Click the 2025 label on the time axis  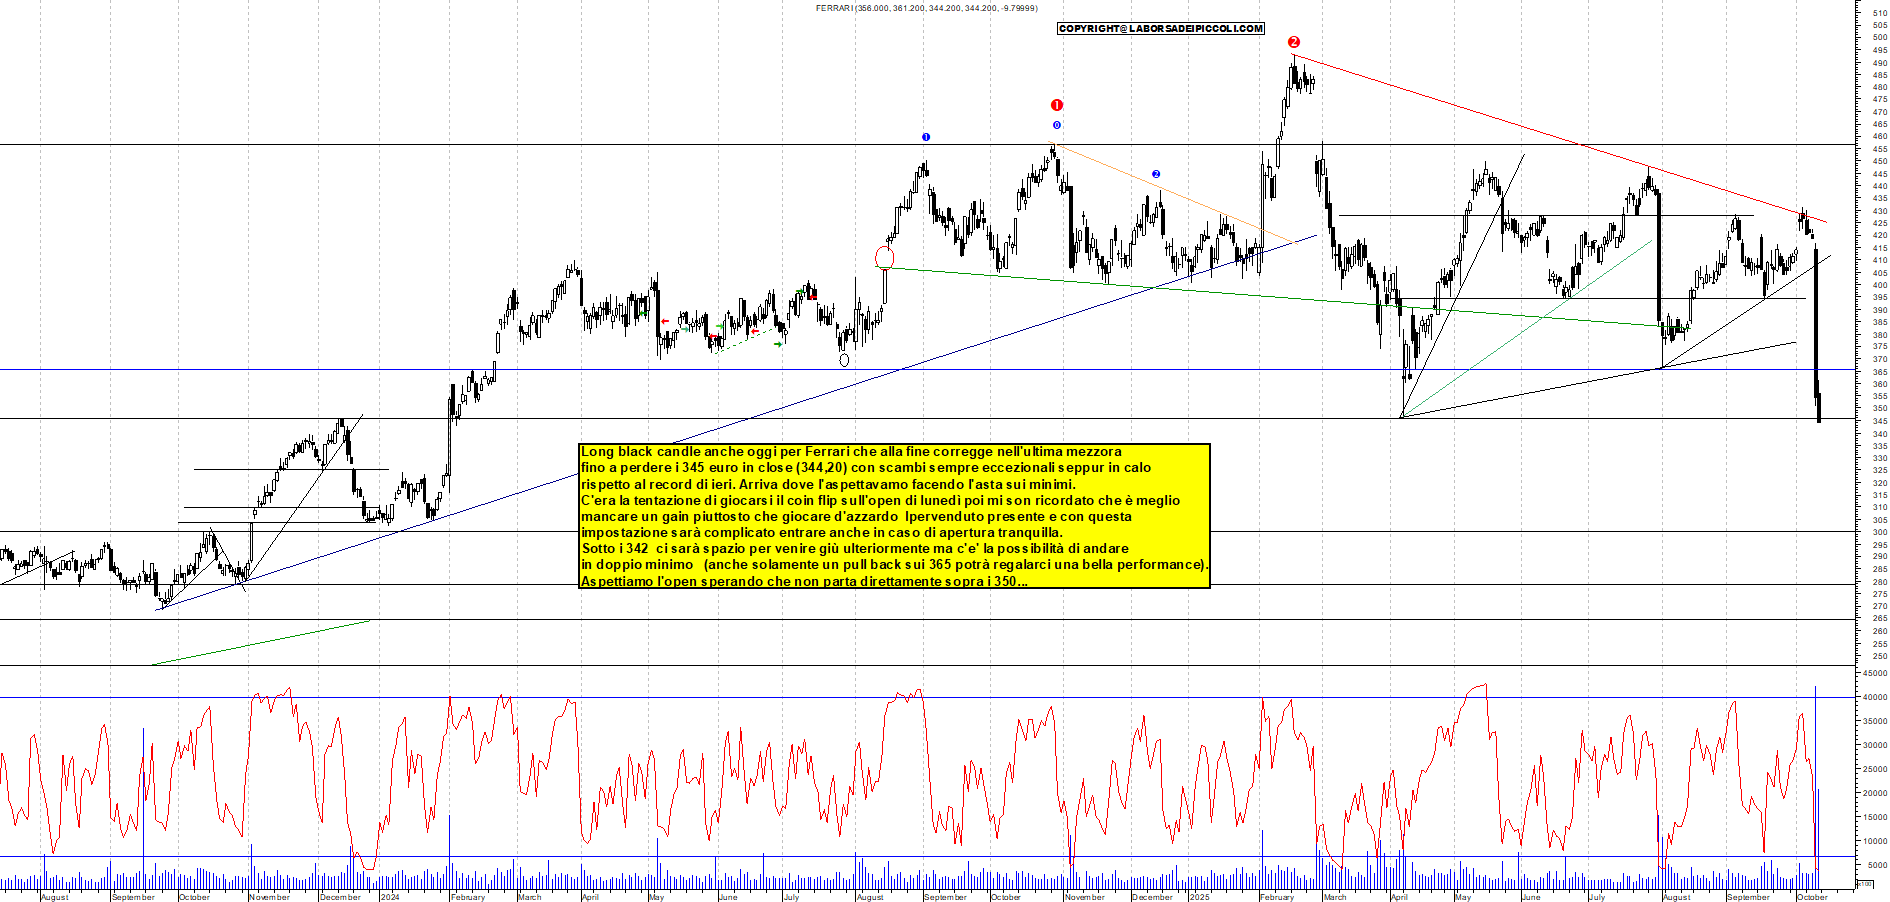[1199, 897]
